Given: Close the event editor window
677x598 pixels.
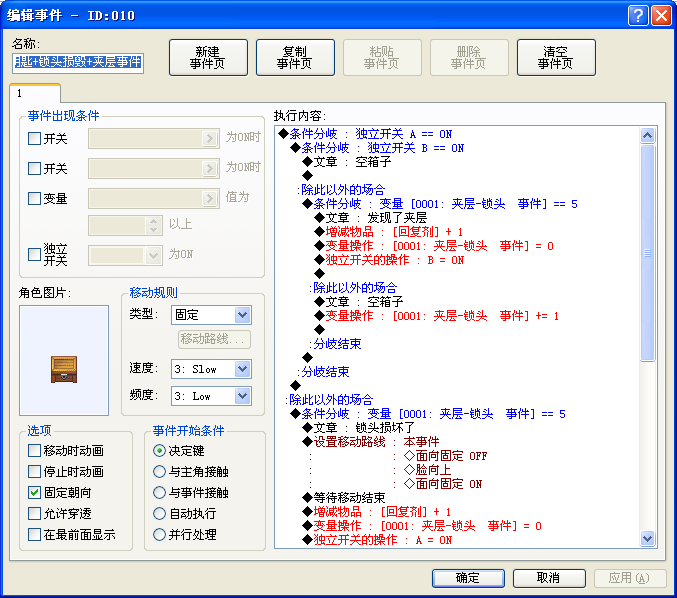Looking at the screenshot, I should (661, 16).
